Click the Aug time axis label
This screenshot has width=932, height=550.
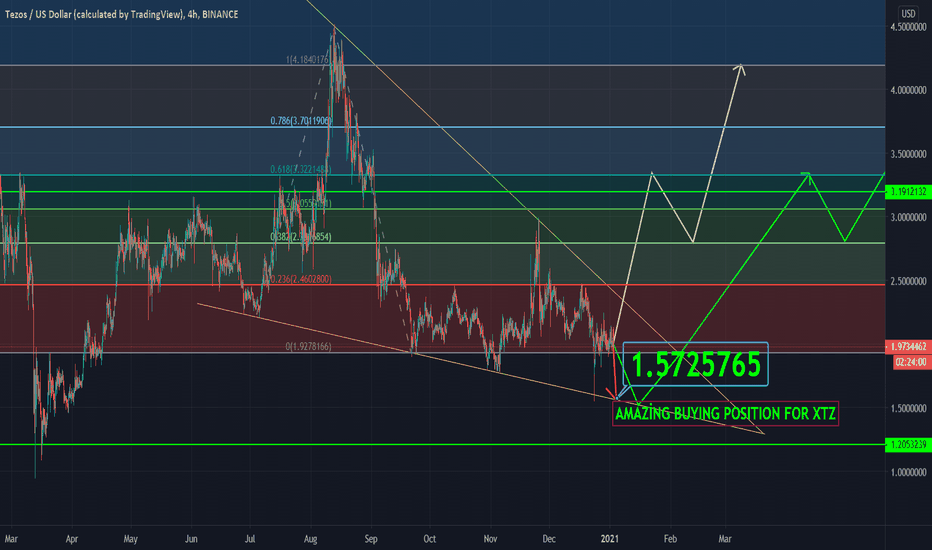(x=310, y=539)
